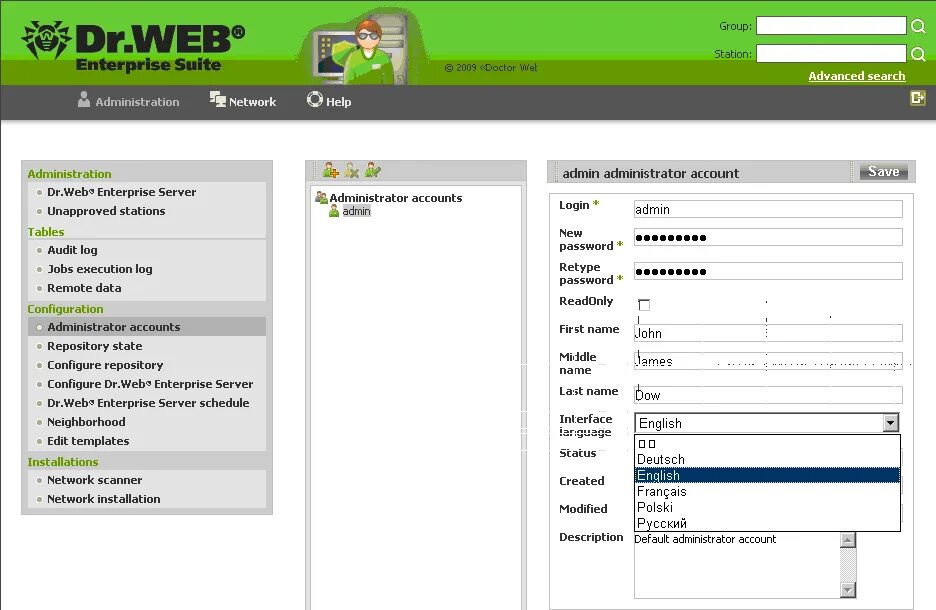Open Configure Dr.Web Enterprise Server page
The width and height of the screenshot is (936, 610).
(x=150, y=384)
